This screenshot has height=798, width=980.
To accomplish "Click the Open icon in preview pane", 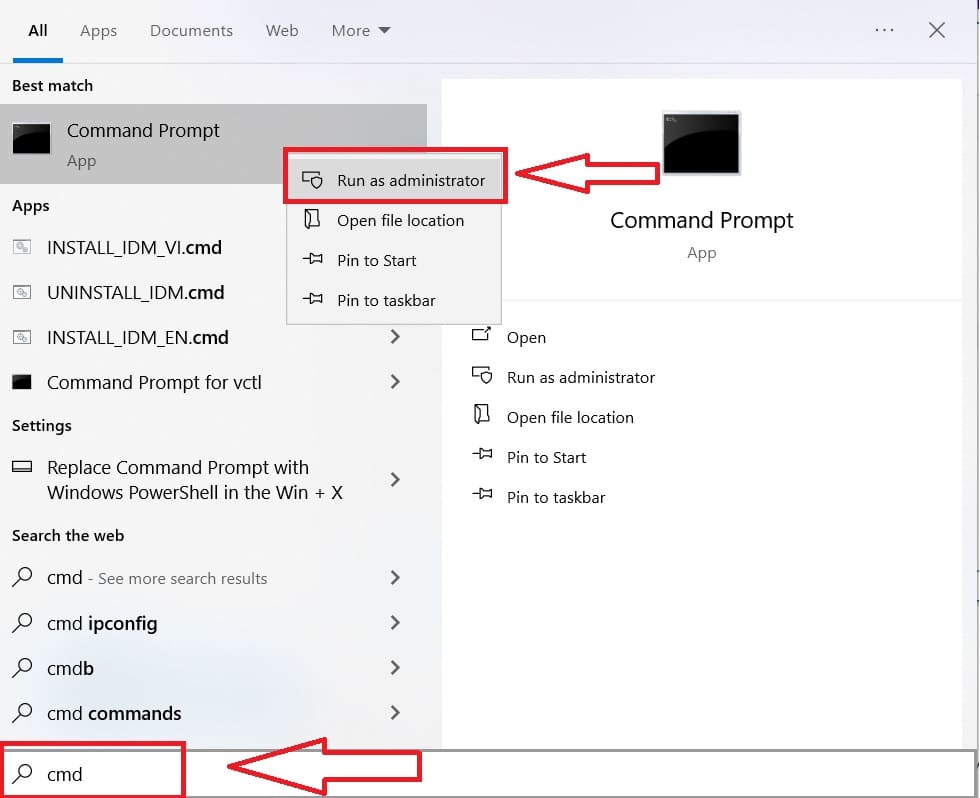I will point(481,334).
